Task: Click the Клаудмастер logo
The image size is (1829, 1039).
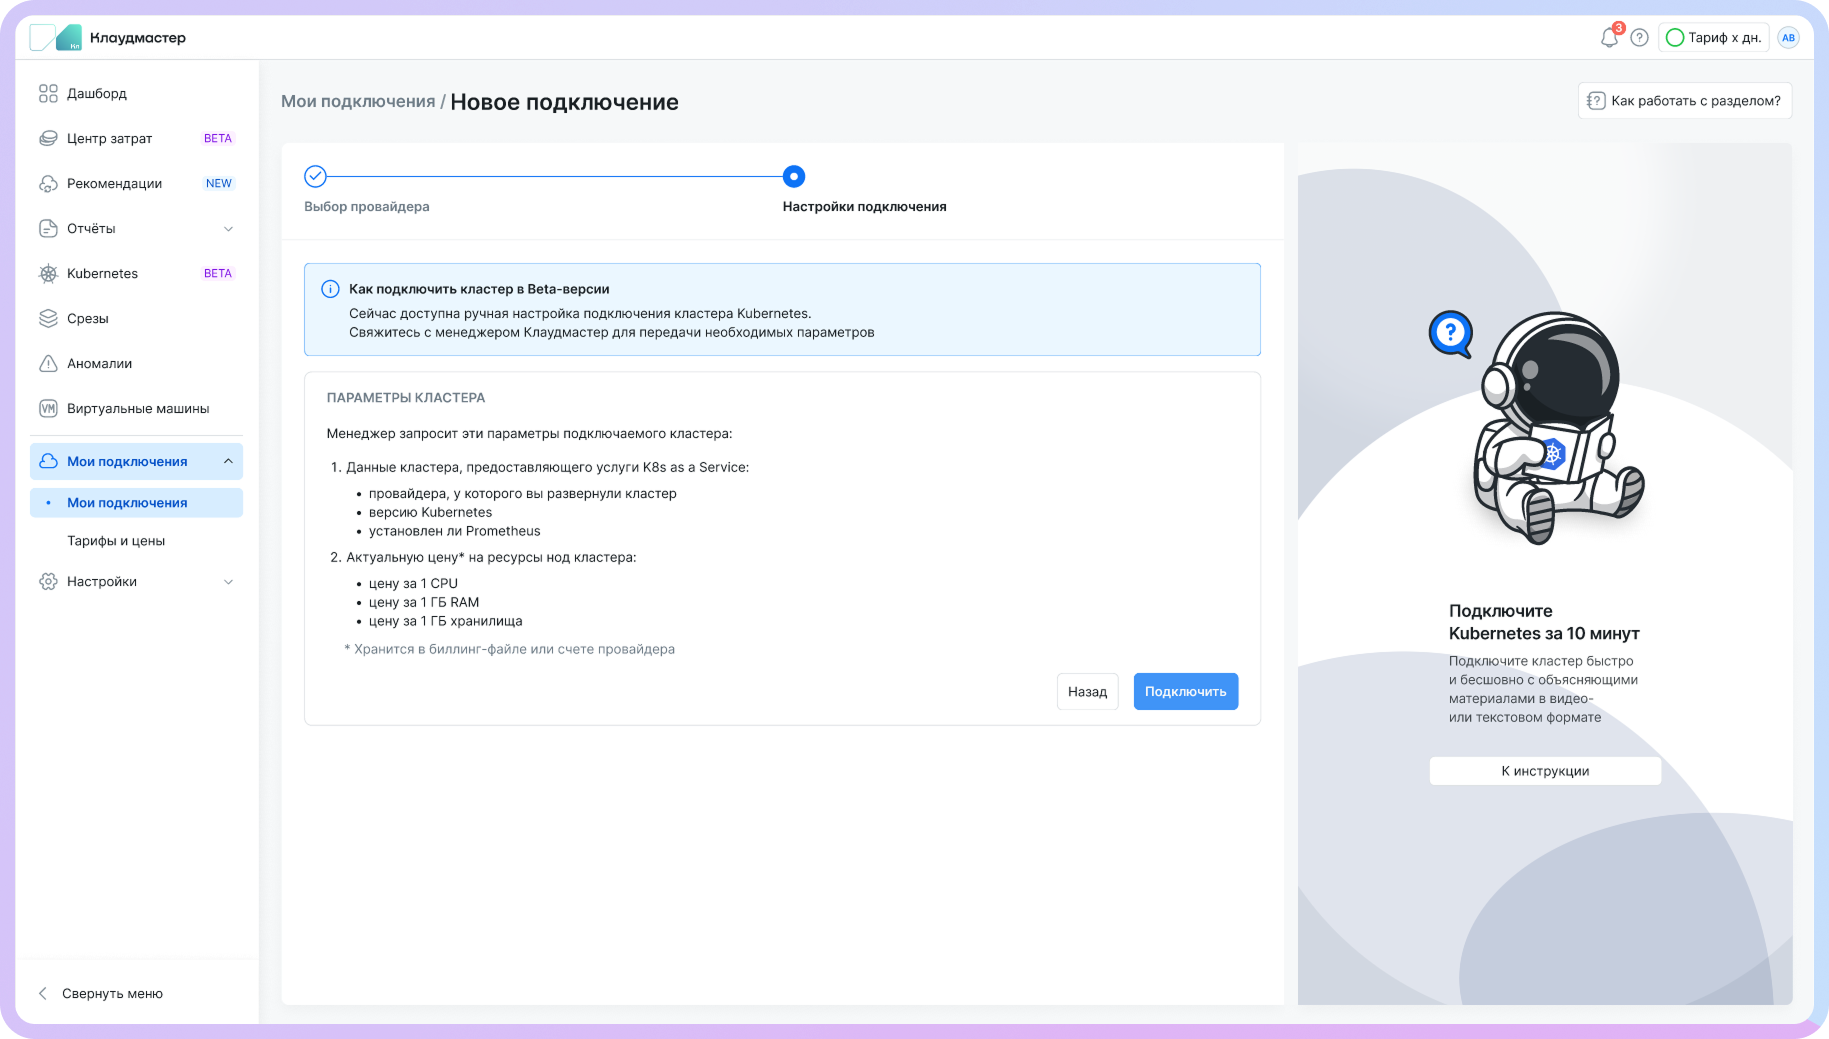Action: [x=108, y=38]
